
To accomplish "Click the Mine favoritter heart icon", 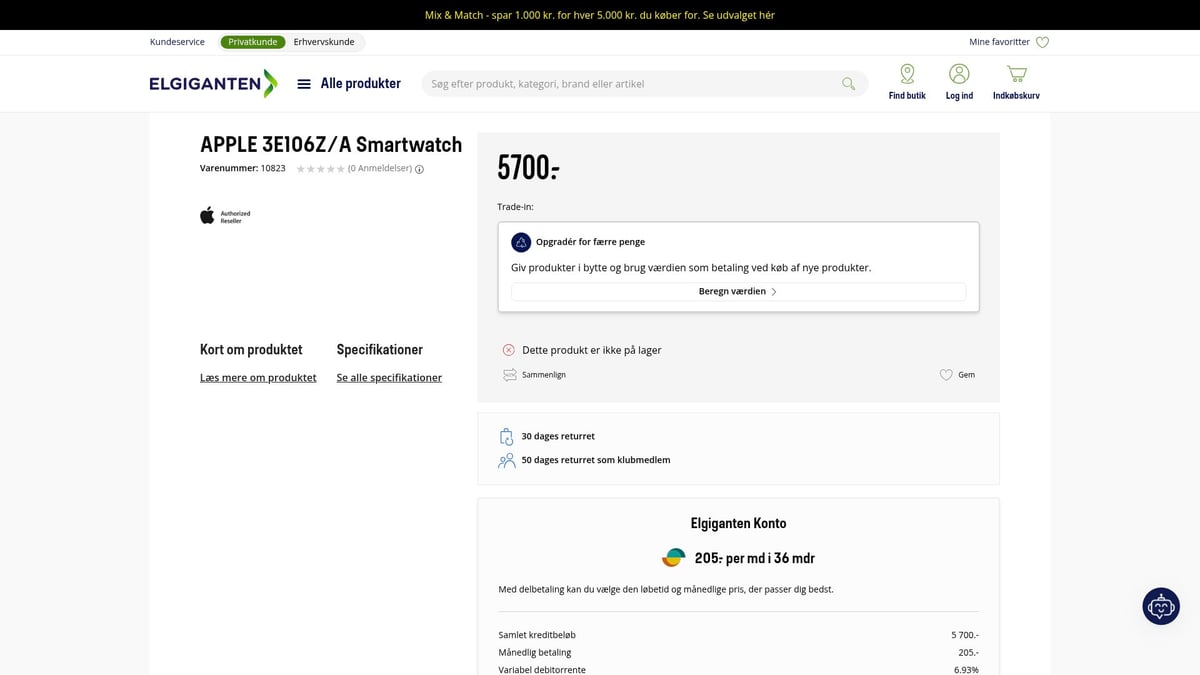I will click(x=1042, y=42).
